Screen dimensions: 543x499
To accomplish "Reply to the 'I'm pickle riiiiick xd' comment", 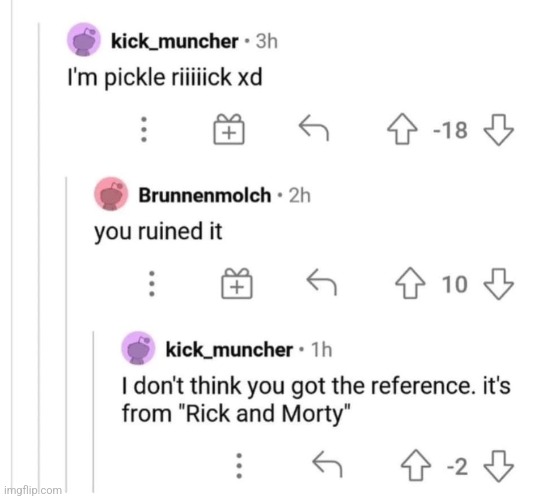I will coord(314,128).
